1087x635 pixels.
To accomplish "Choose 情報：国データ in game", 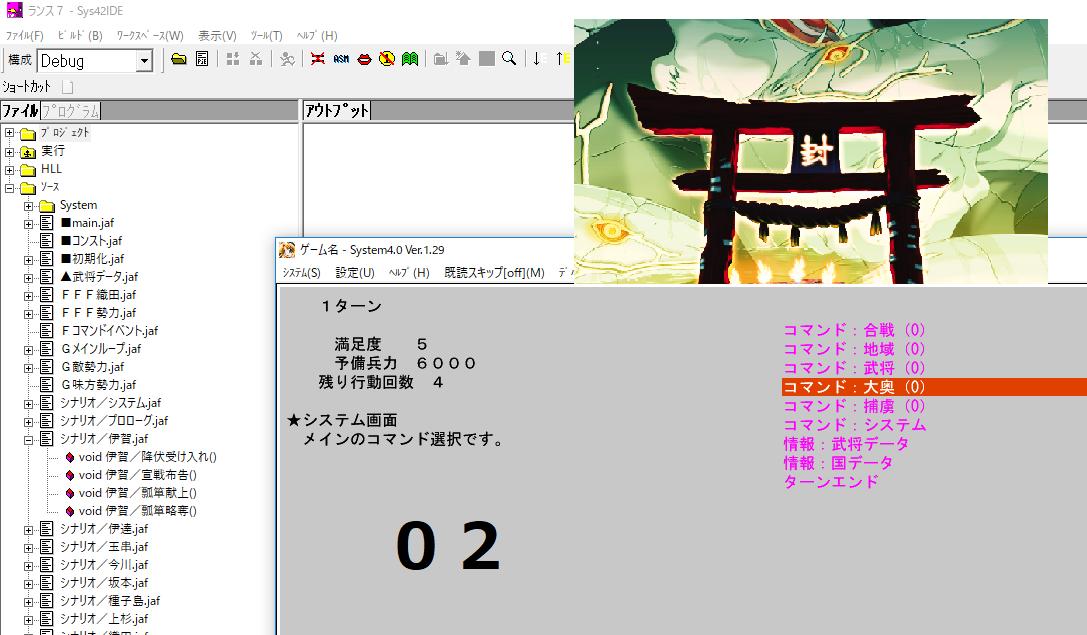I will click(837, 462).
